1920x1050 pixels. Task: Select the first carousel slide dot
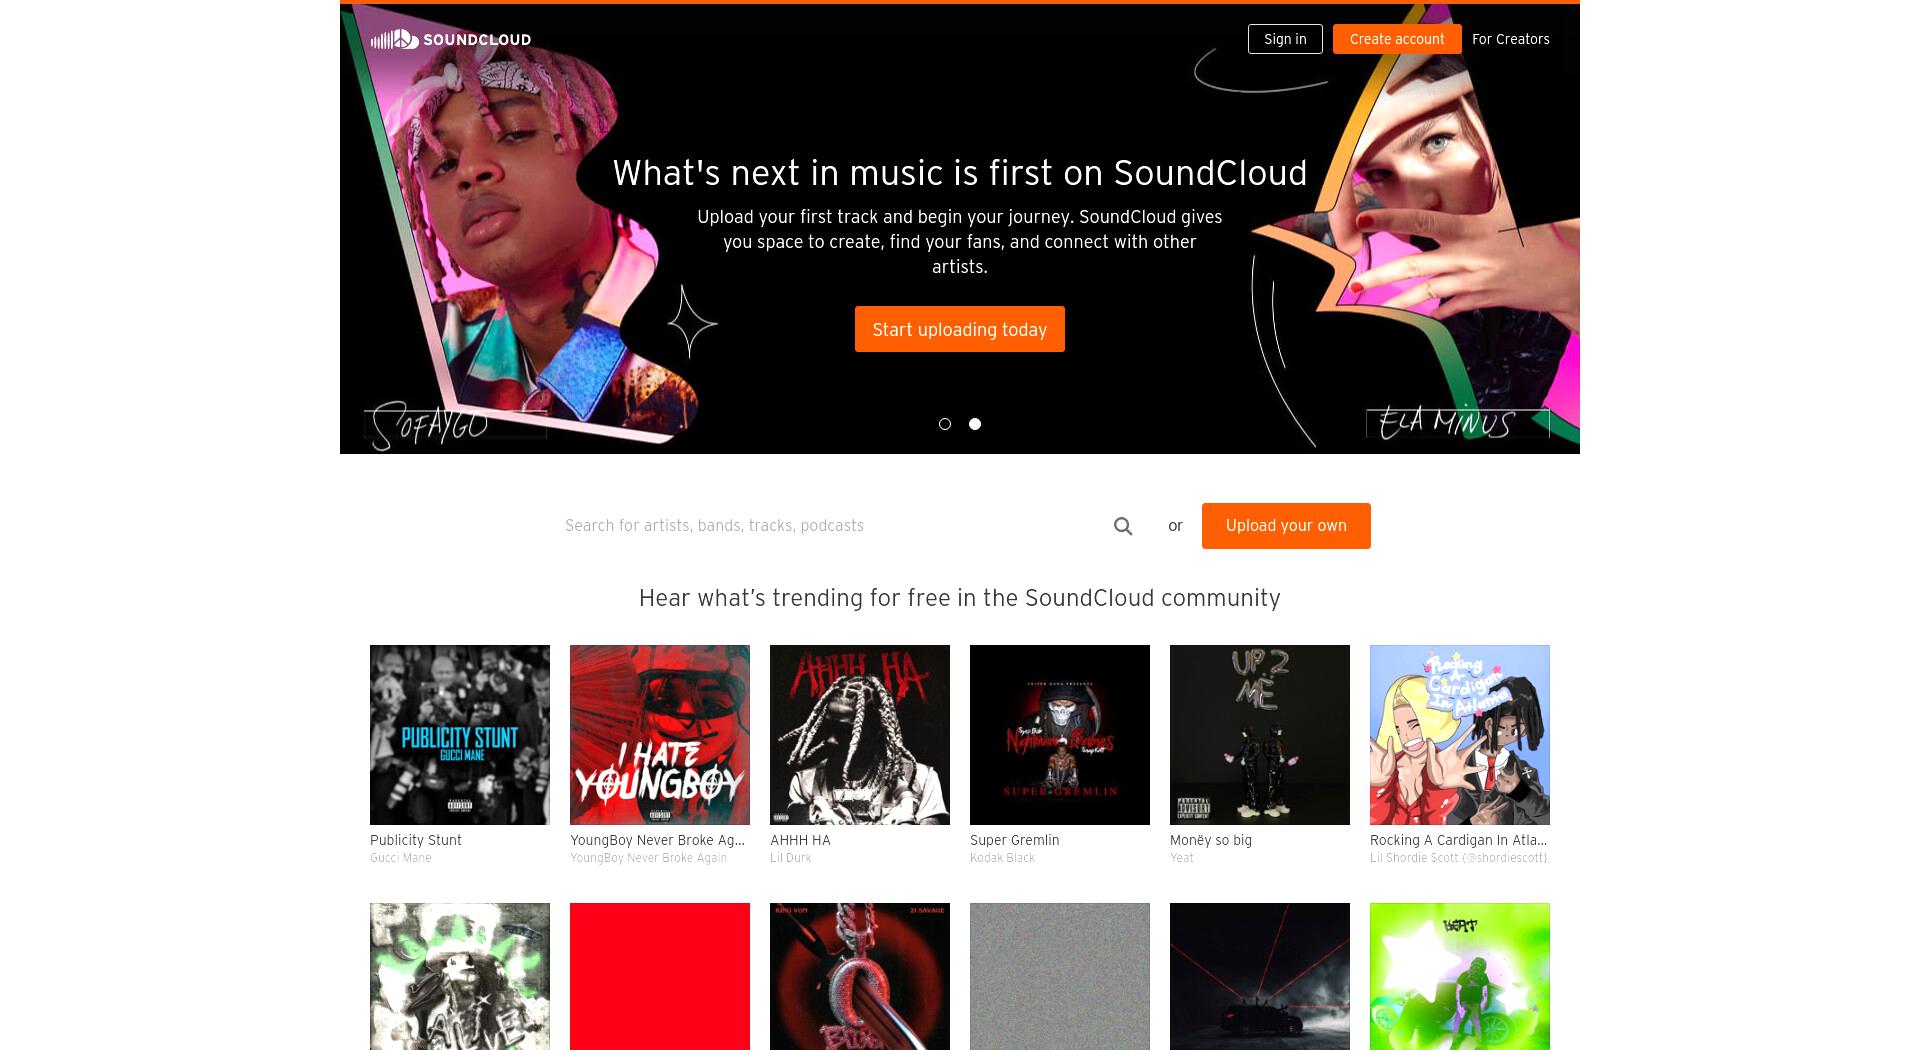pos(945,424)
